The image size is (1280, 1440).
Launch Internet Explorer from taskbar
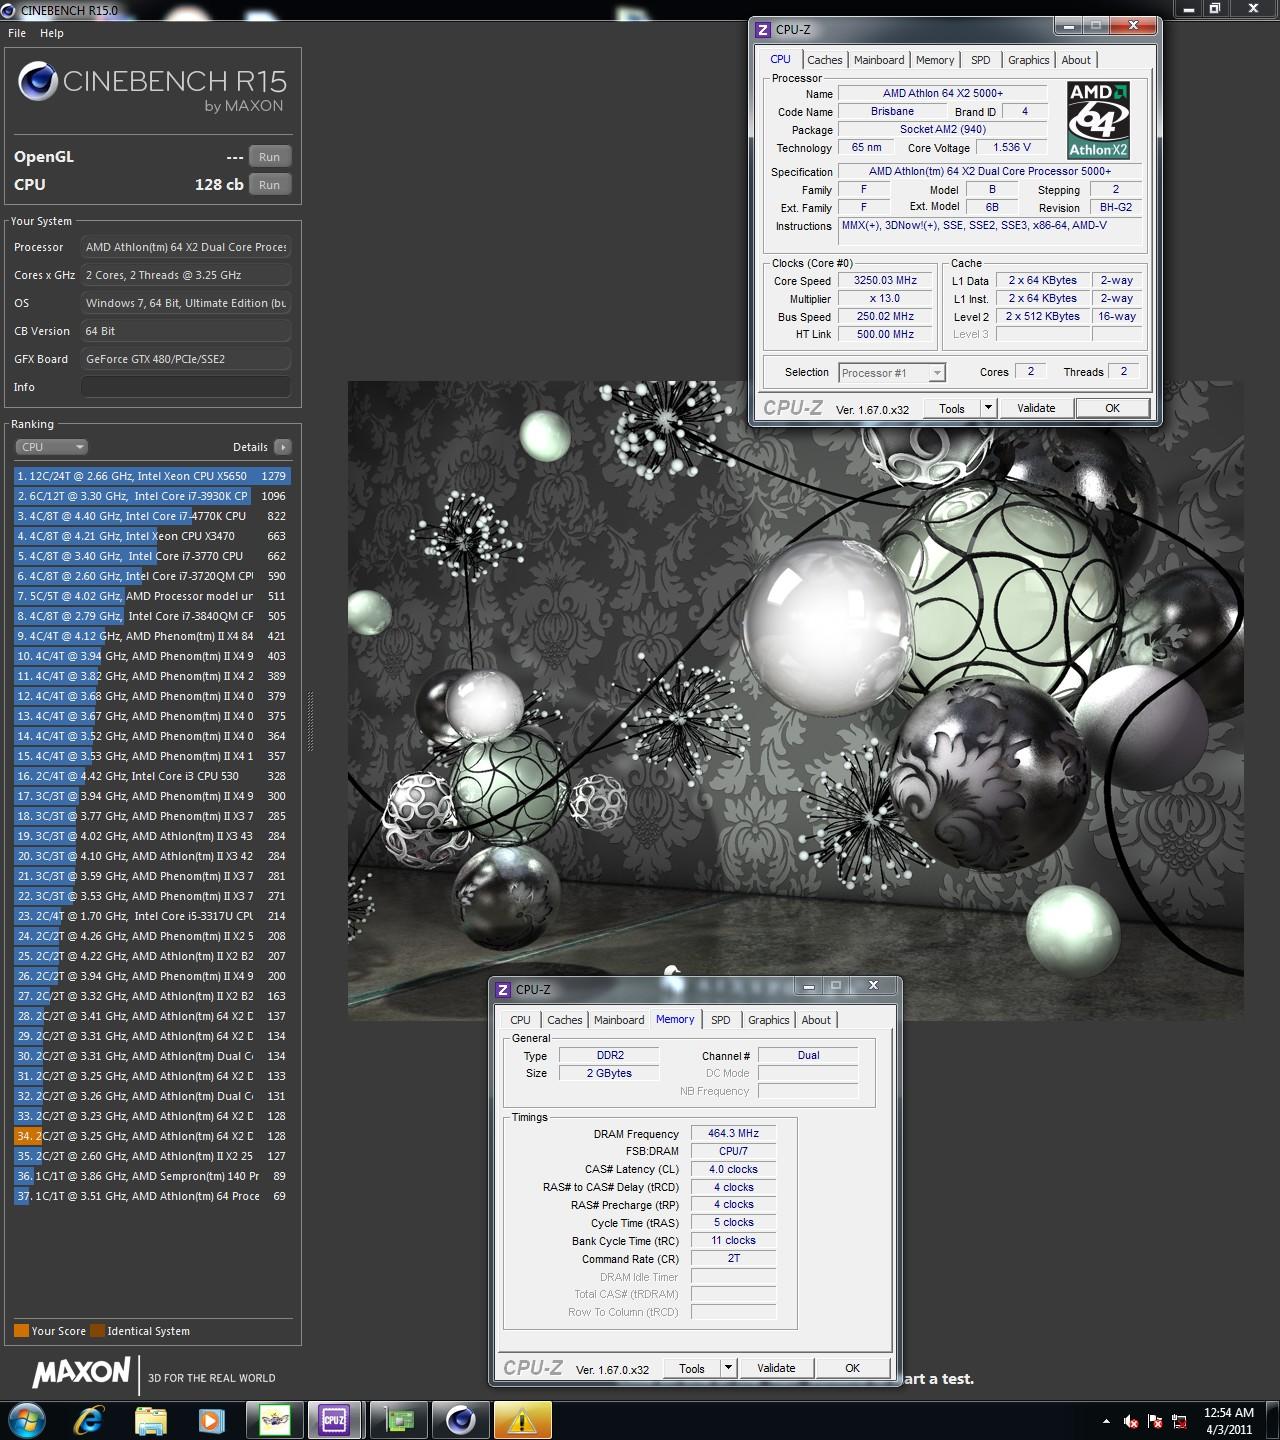tap(90, 1420)
